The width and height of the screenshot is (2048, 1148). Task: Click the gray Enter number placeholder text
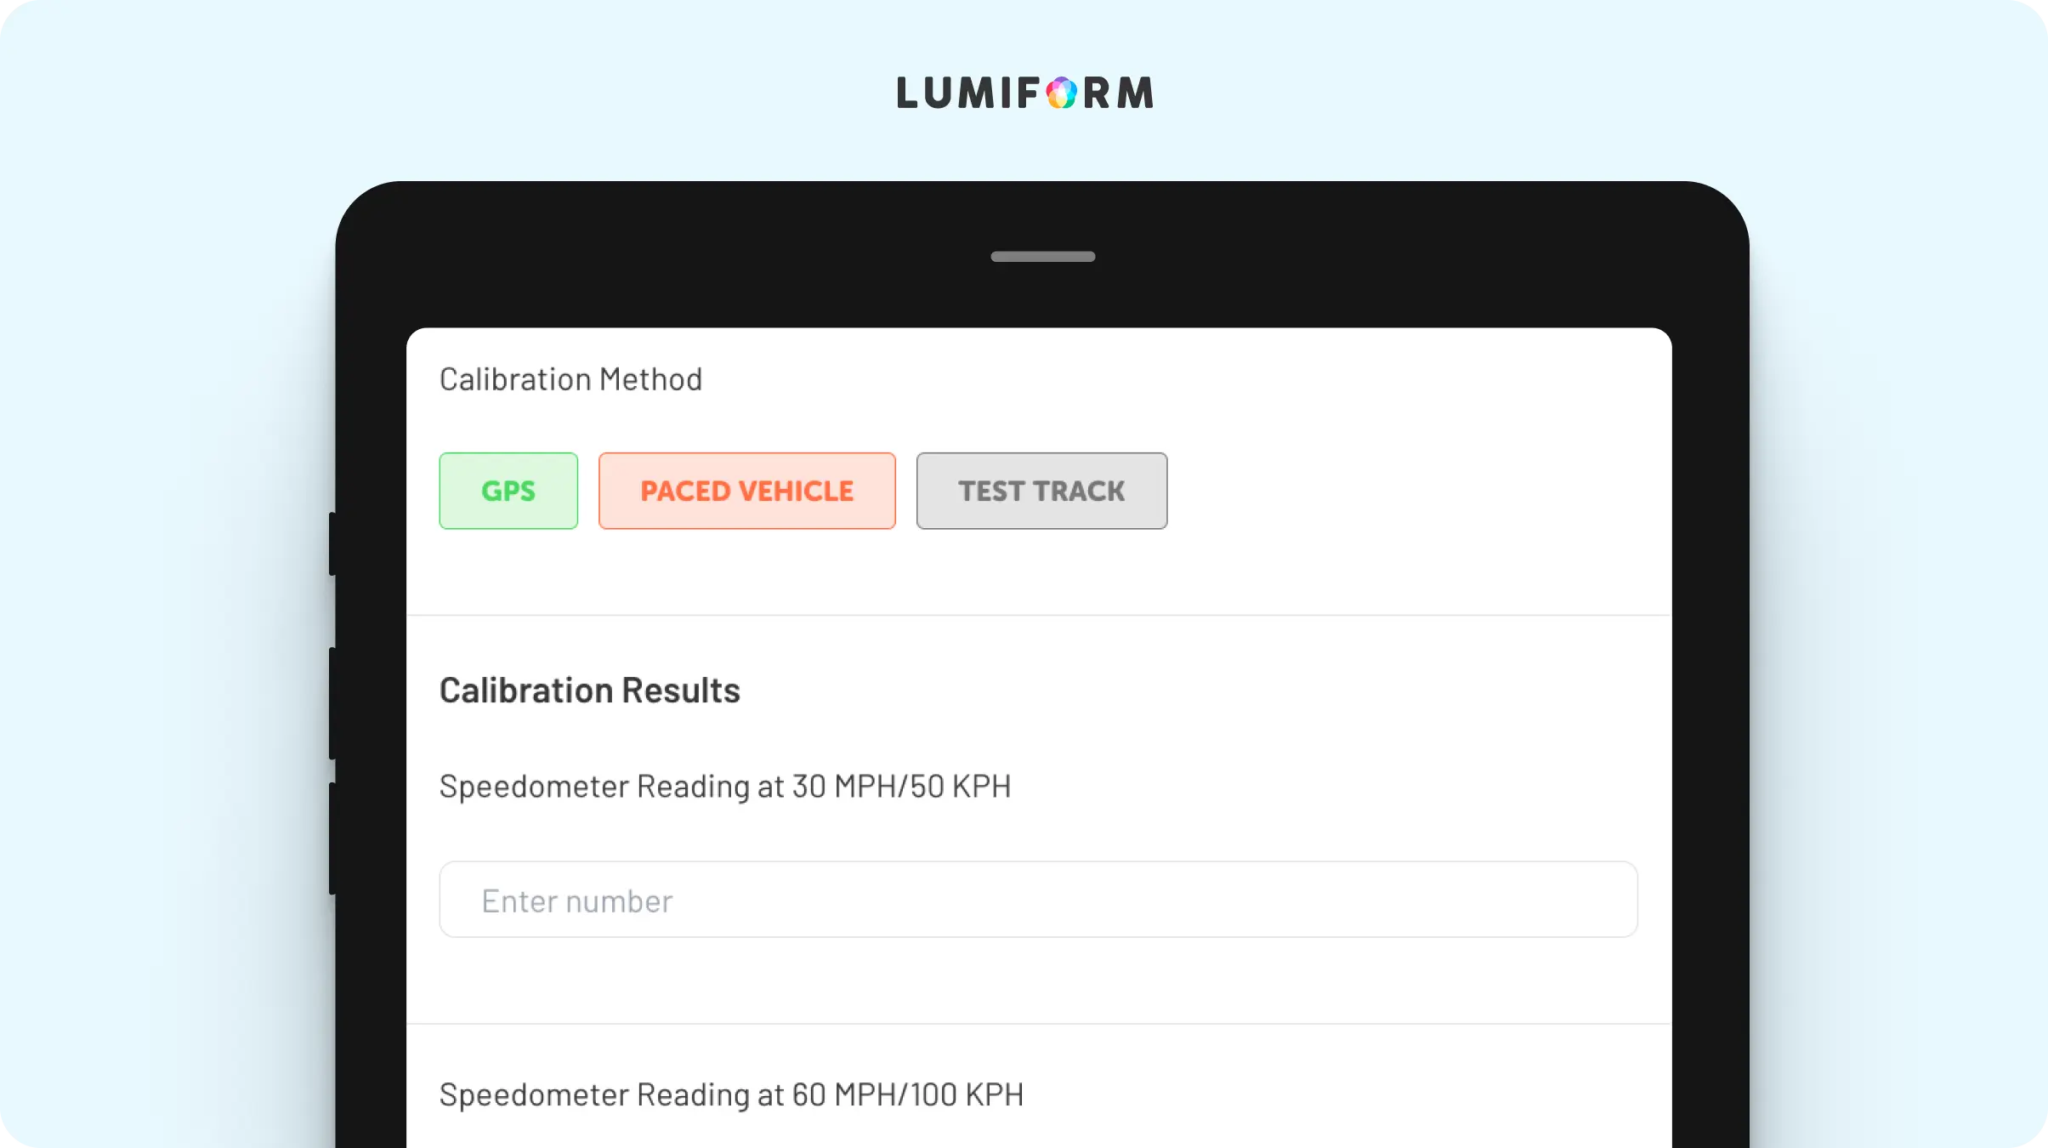(577, 901)
